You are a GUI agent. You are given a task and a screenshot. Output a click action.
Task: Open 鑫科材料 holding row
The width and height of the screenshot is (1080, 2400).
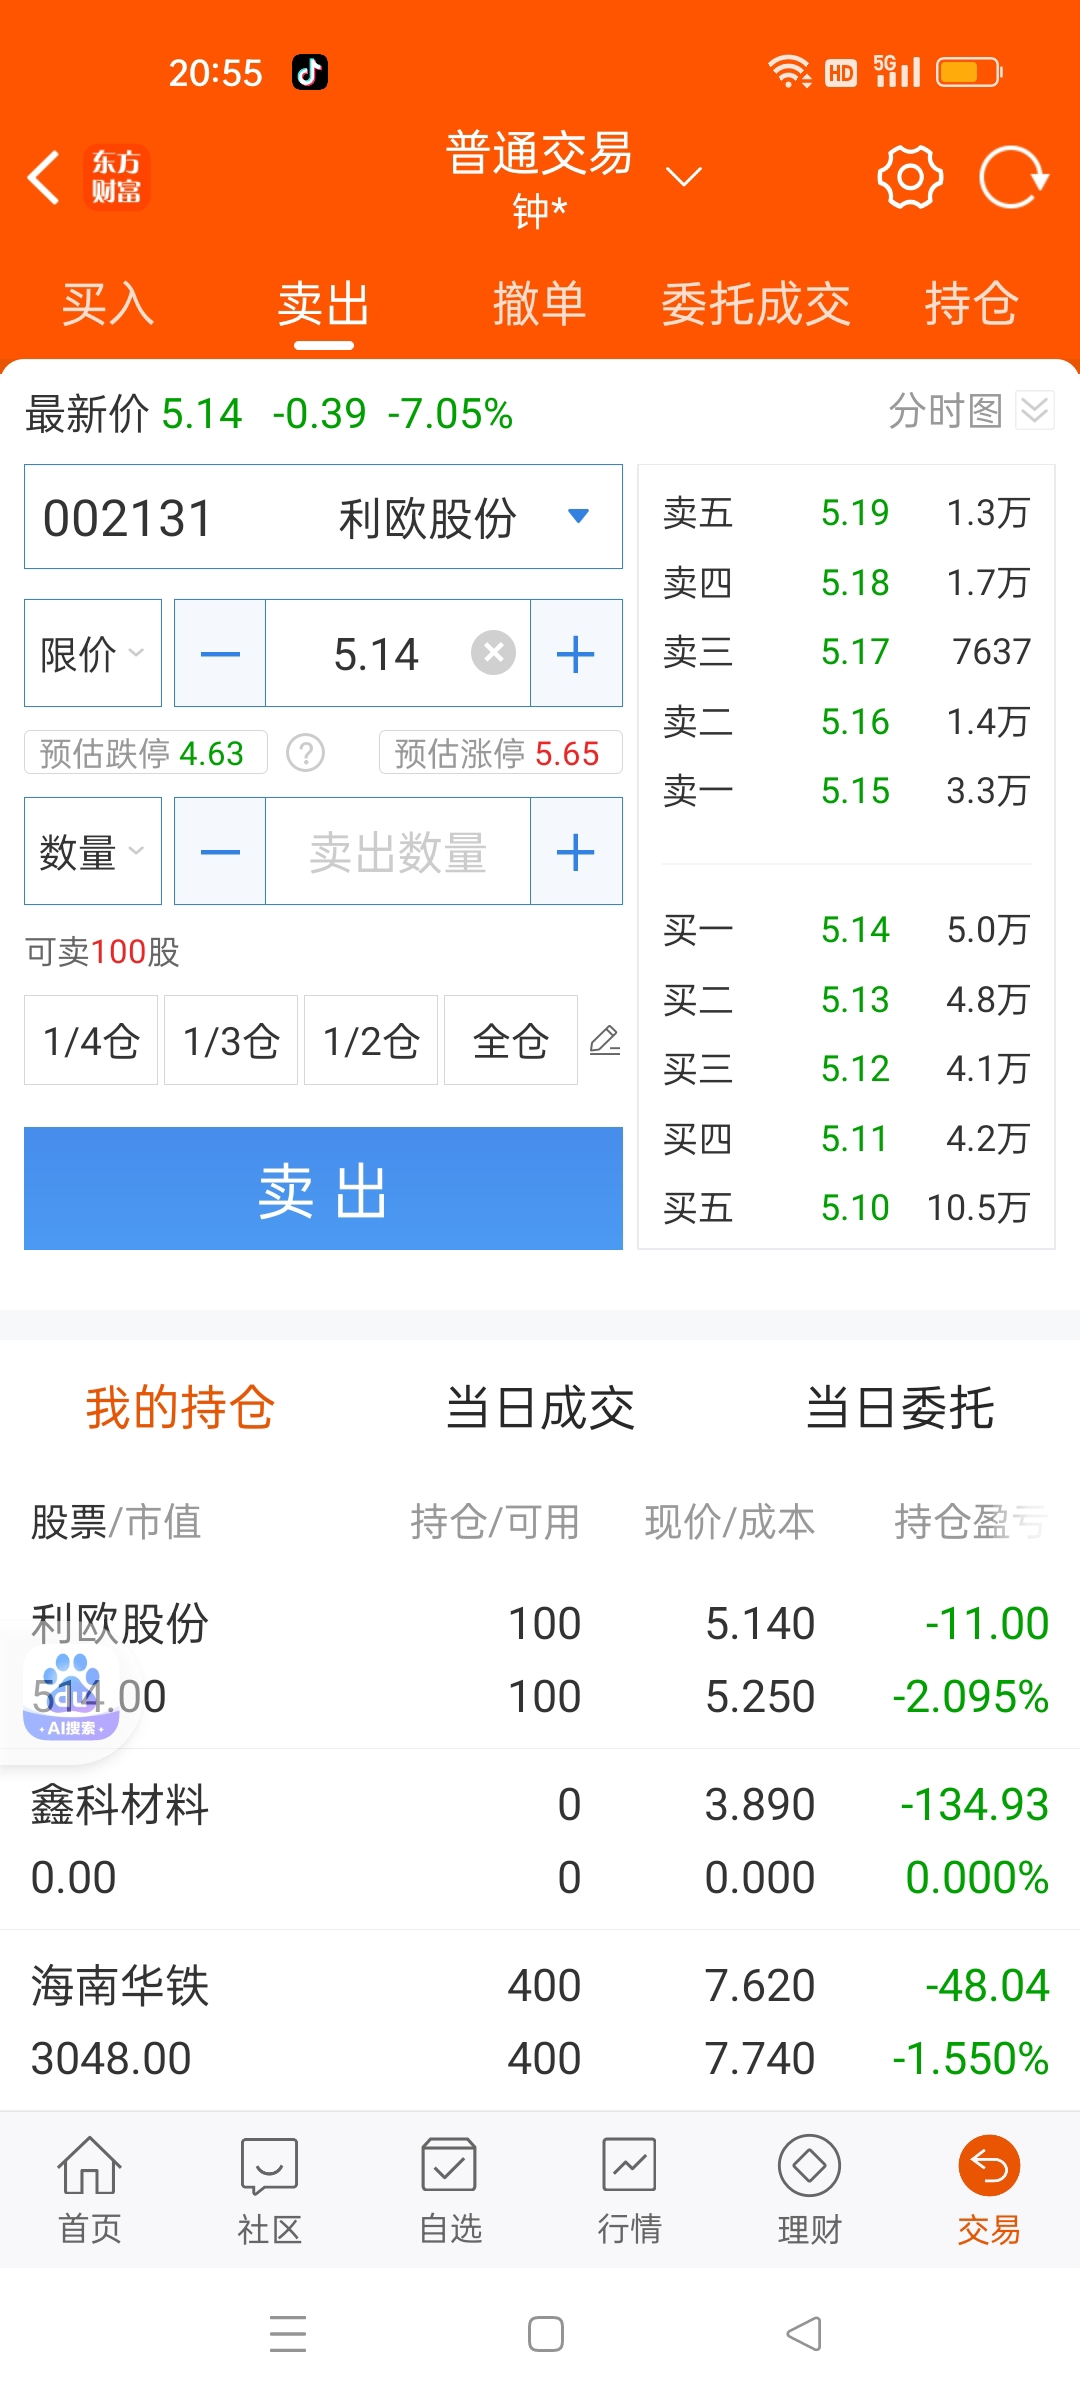[540, 1840]
